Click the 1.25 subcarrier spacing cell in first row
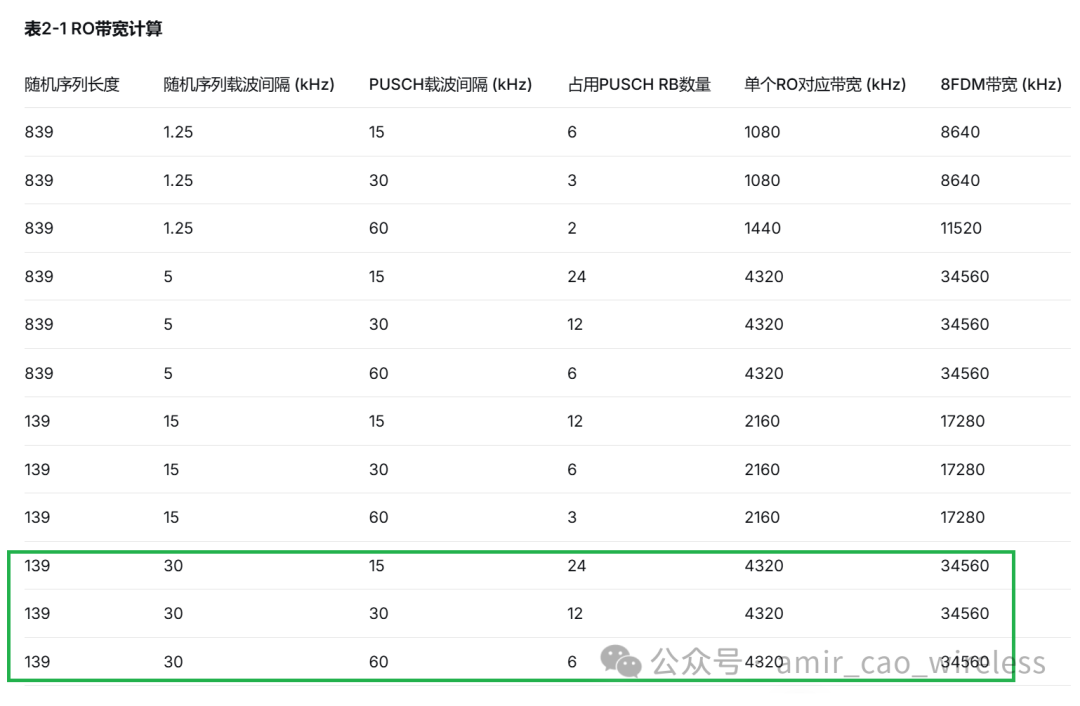The width and height of the screenshot is (1080, 706). [177, 131]
